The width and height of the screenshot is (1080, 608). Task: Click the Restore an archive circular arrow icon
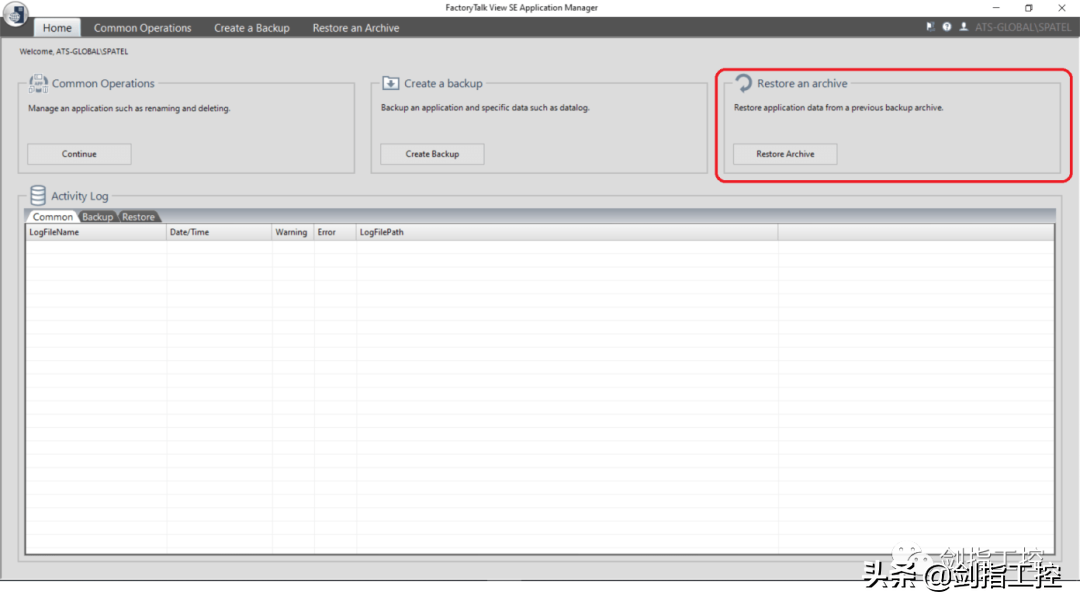(743, 83)
